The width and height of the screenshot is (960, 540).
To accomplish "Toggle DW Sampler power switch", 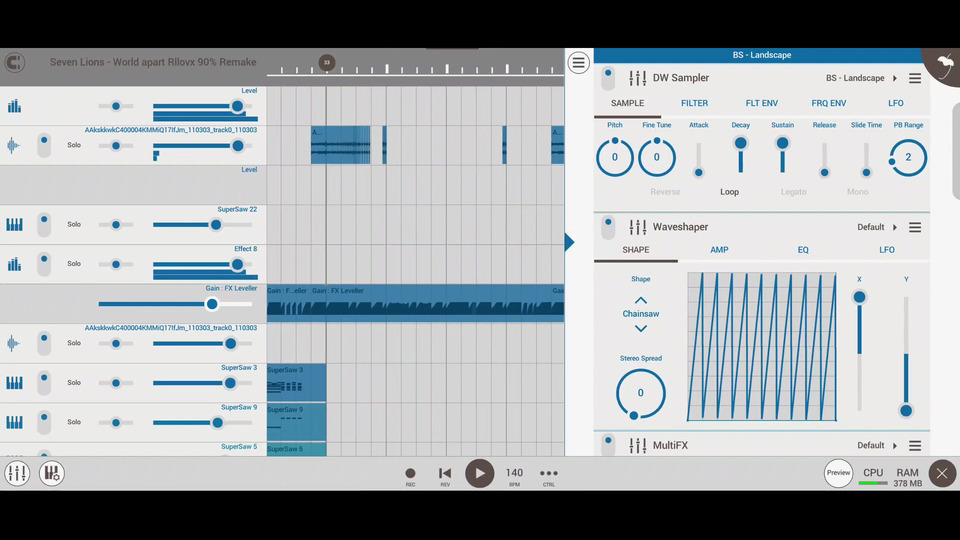I will (x=608, y=78).
